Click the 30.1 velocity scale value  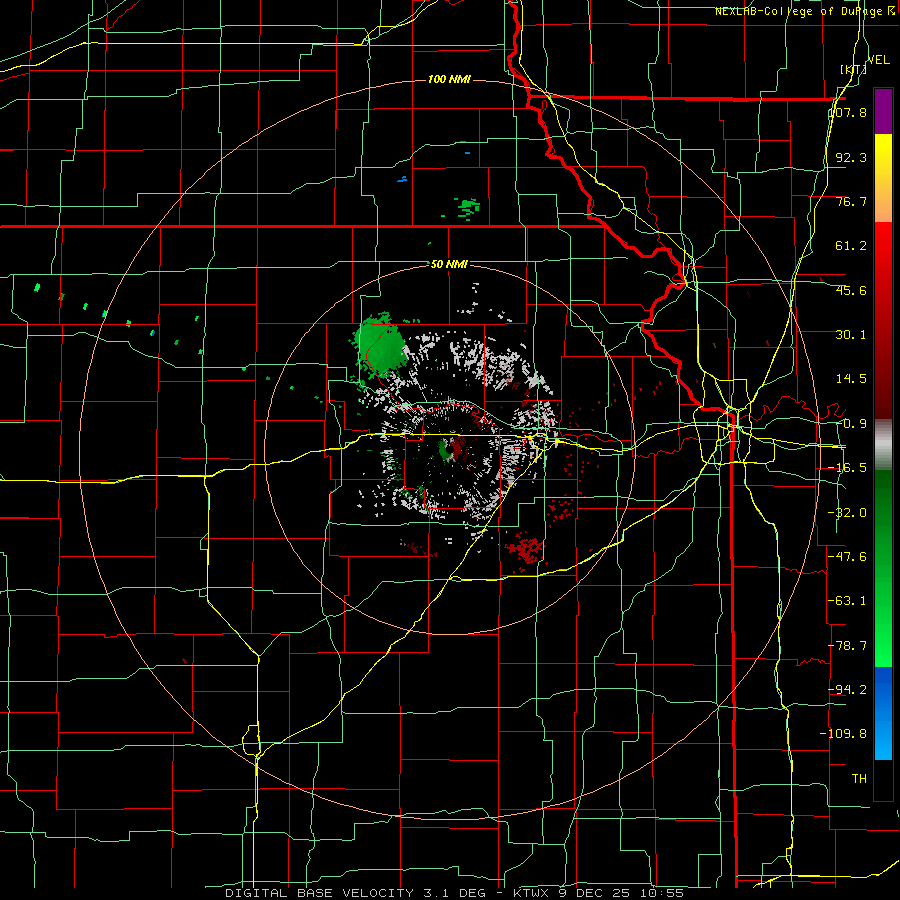[851, 335]
